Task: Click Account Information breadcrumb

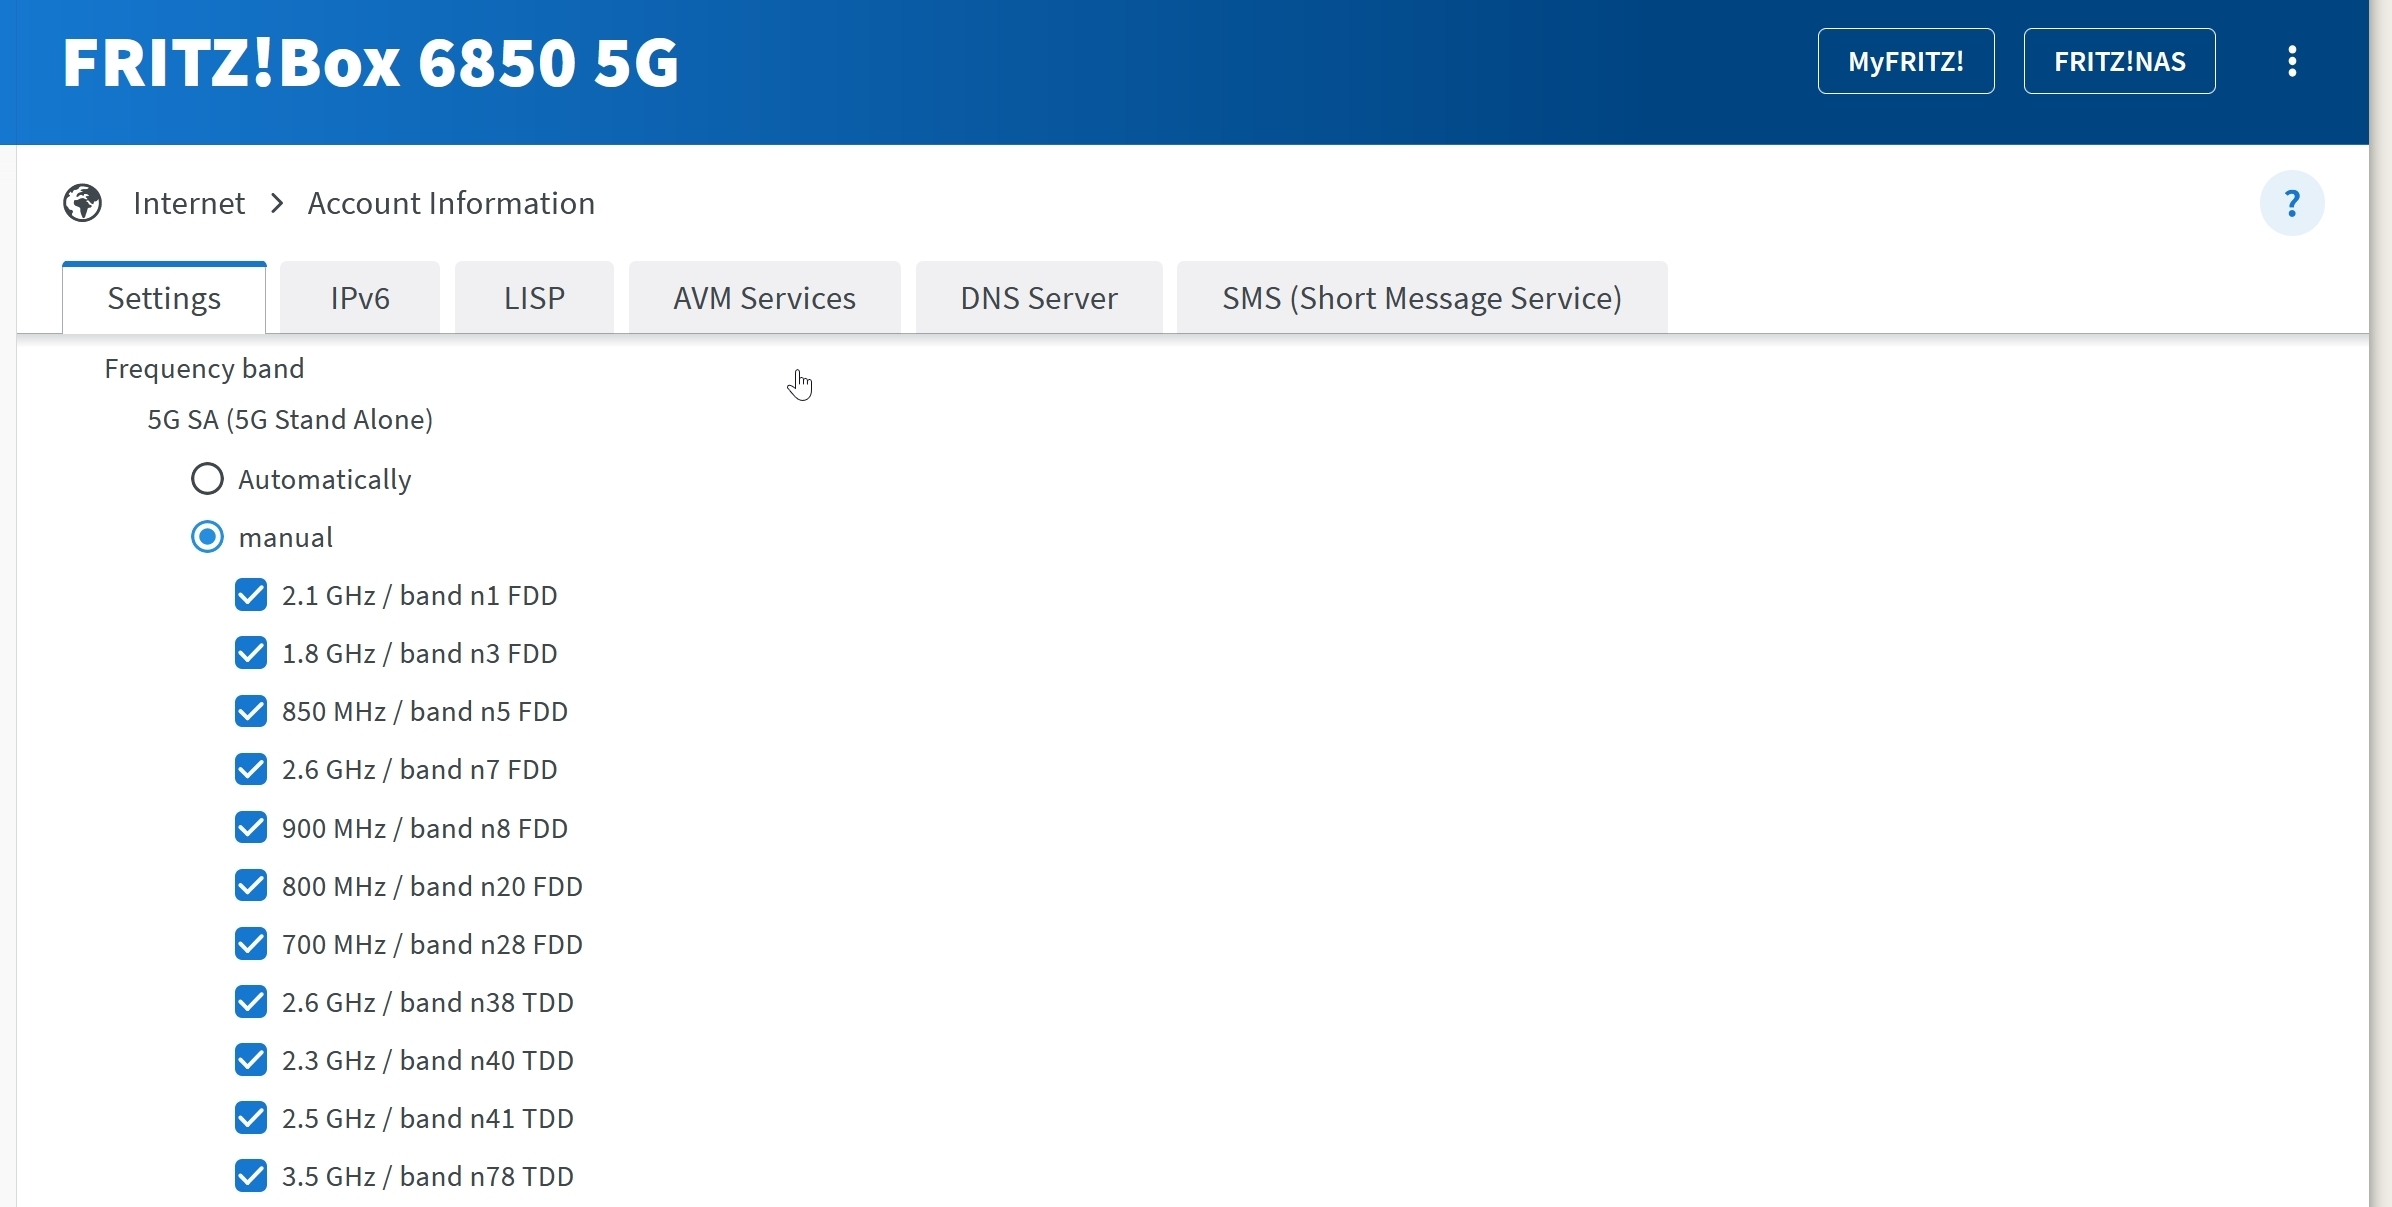Action: point(451,203)
